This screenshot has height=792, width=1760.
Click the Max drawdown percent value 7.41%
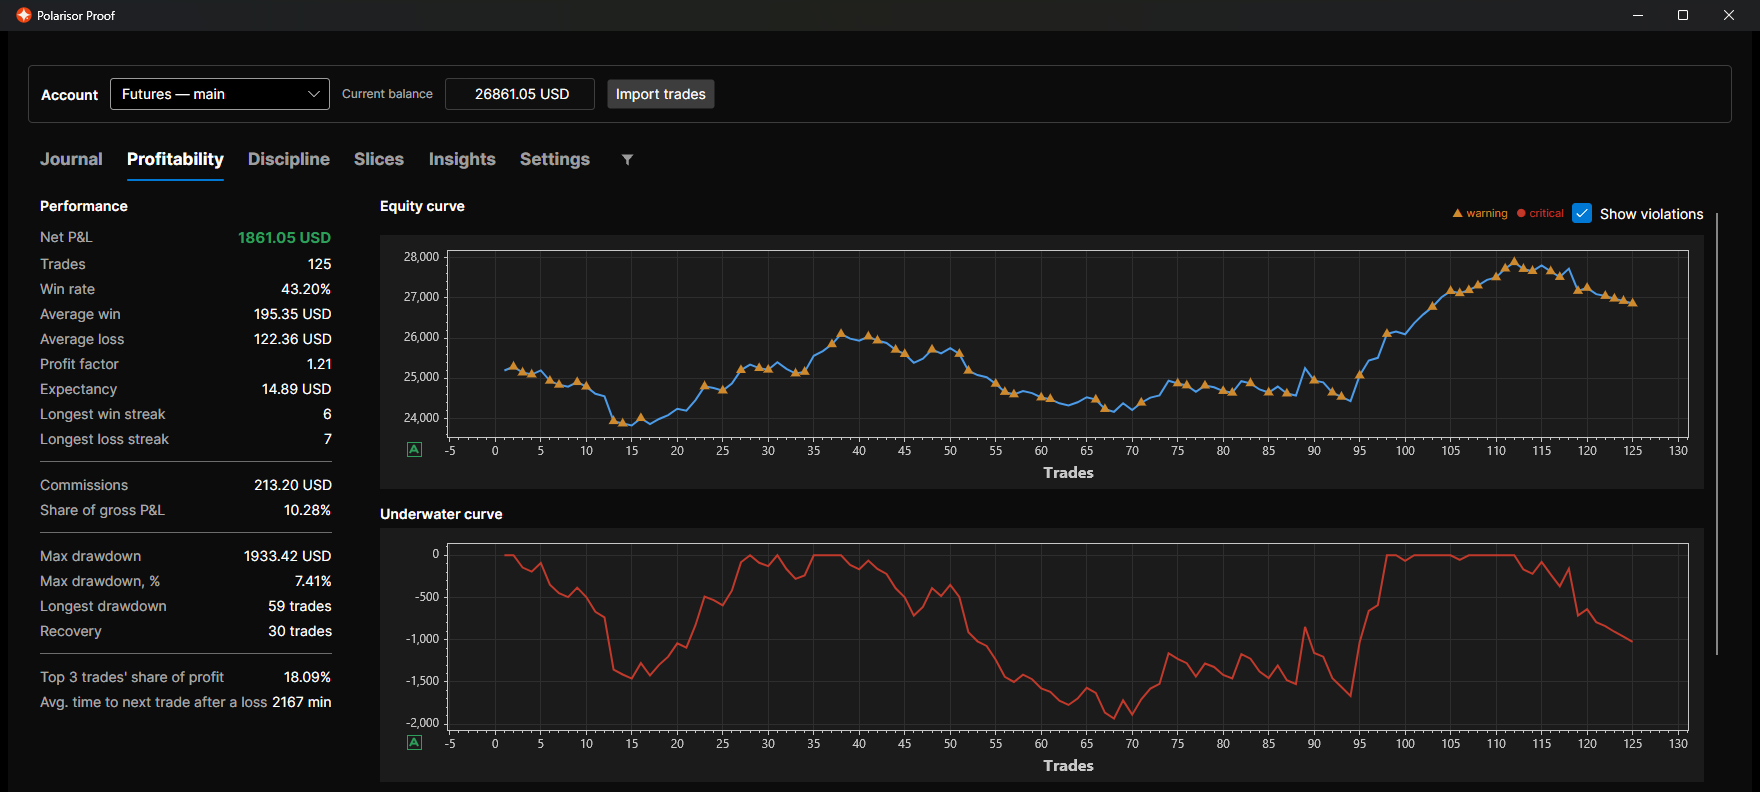coord(313,581)
